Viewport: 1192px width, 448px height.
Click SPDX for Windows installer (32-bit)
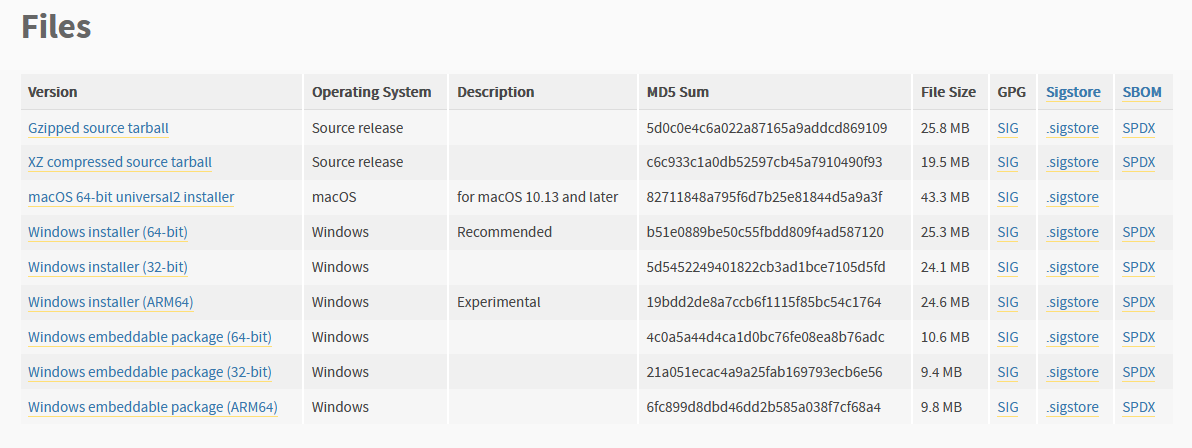pyautogui.click(x=1139, y=267)
